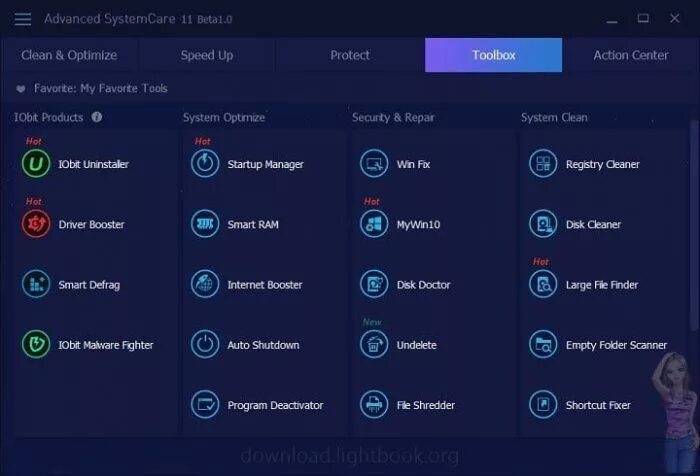
Task: Click the Driver Booster label
Action: tap(91, 225)
